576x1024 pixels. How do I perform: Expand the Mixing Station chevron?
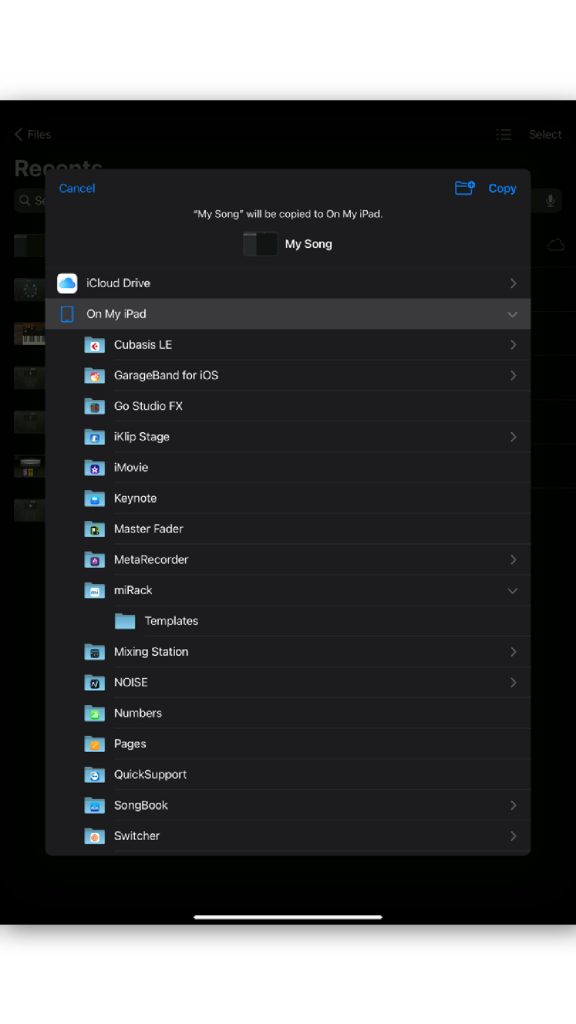513,652
